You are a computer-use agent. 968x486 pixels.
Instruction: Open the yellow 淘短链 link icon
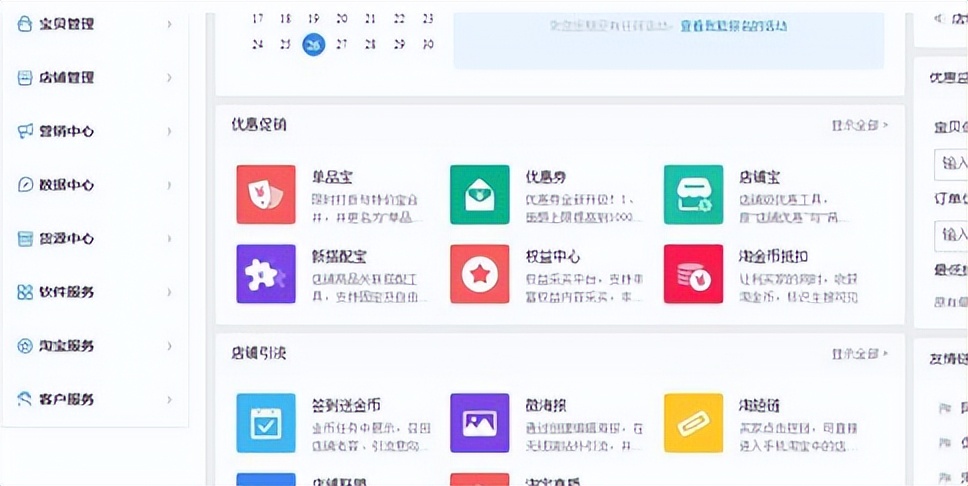click(693, 423)
